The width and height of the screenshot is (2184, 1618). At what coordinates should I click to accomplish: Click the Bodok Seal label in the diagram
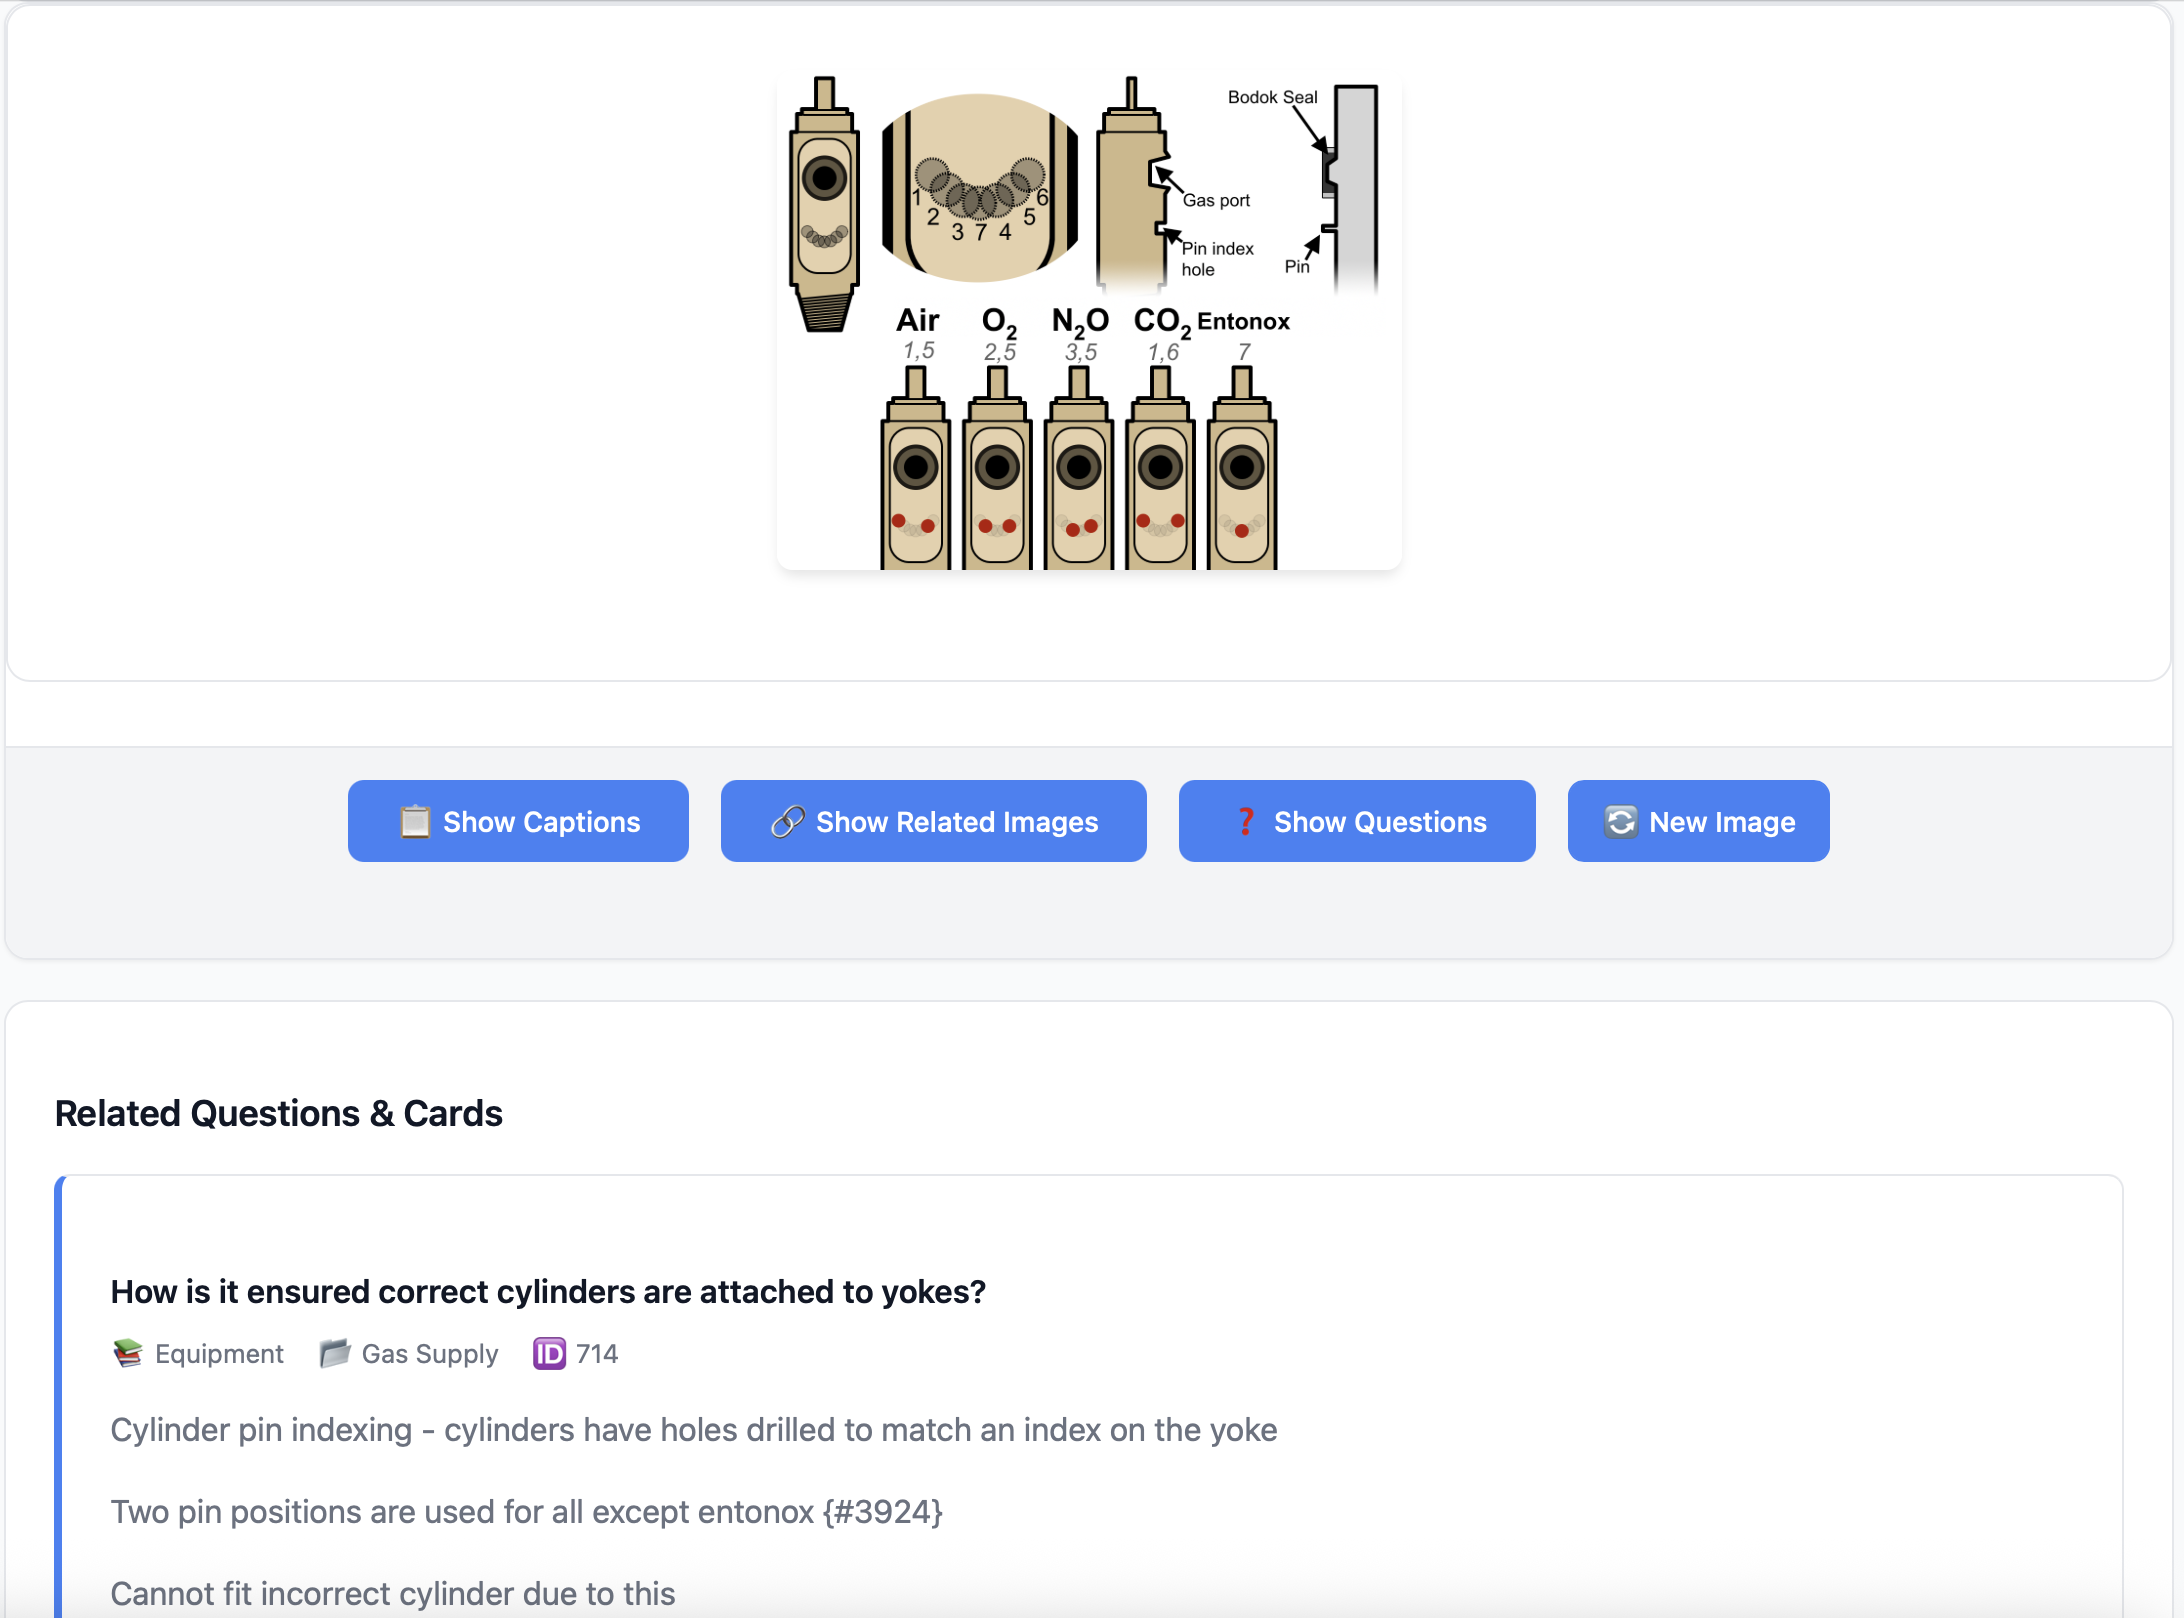(1272, 97)
